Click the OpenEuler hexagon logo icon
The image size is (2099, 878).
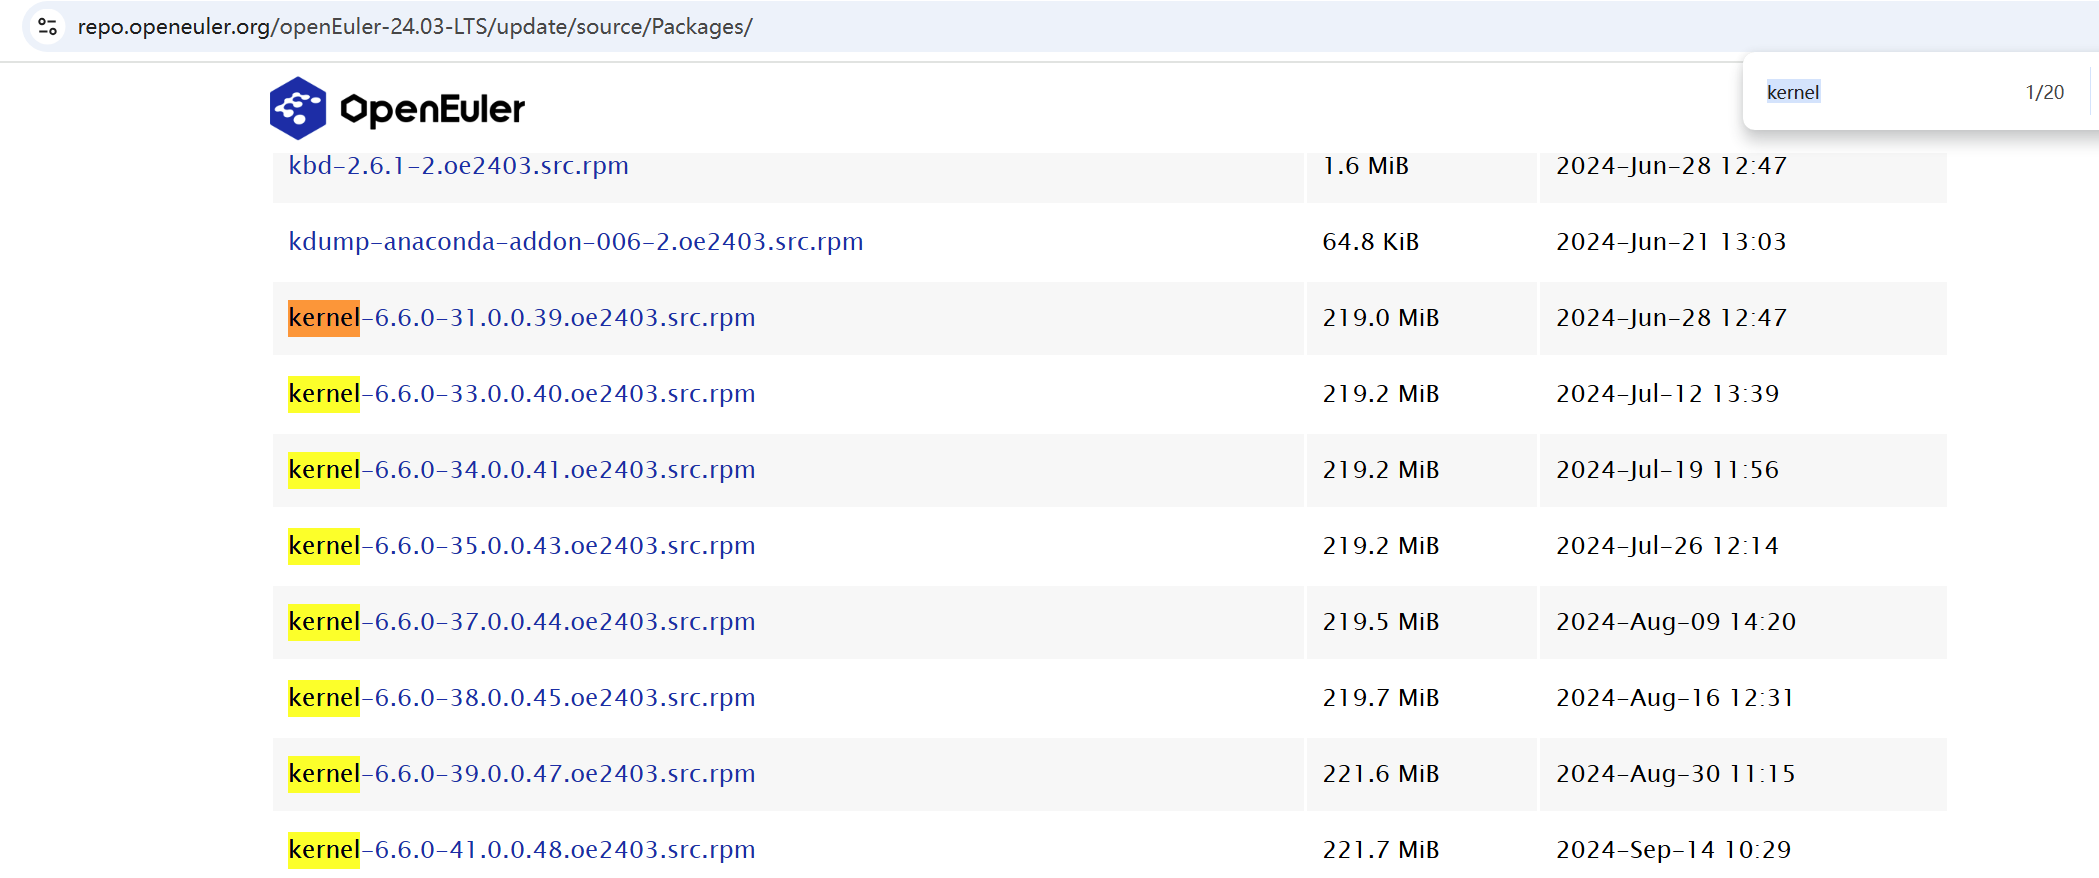coord(298,108)
